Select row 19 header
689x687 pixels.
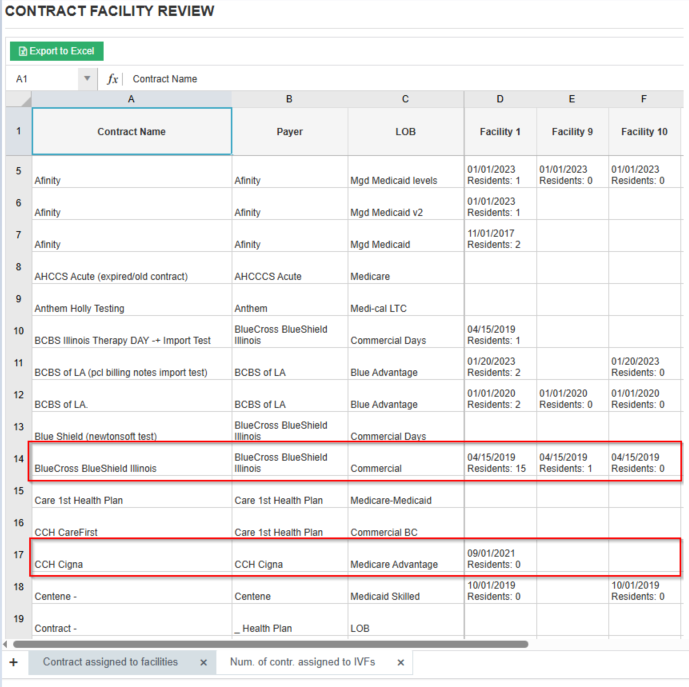pos(18,619)
